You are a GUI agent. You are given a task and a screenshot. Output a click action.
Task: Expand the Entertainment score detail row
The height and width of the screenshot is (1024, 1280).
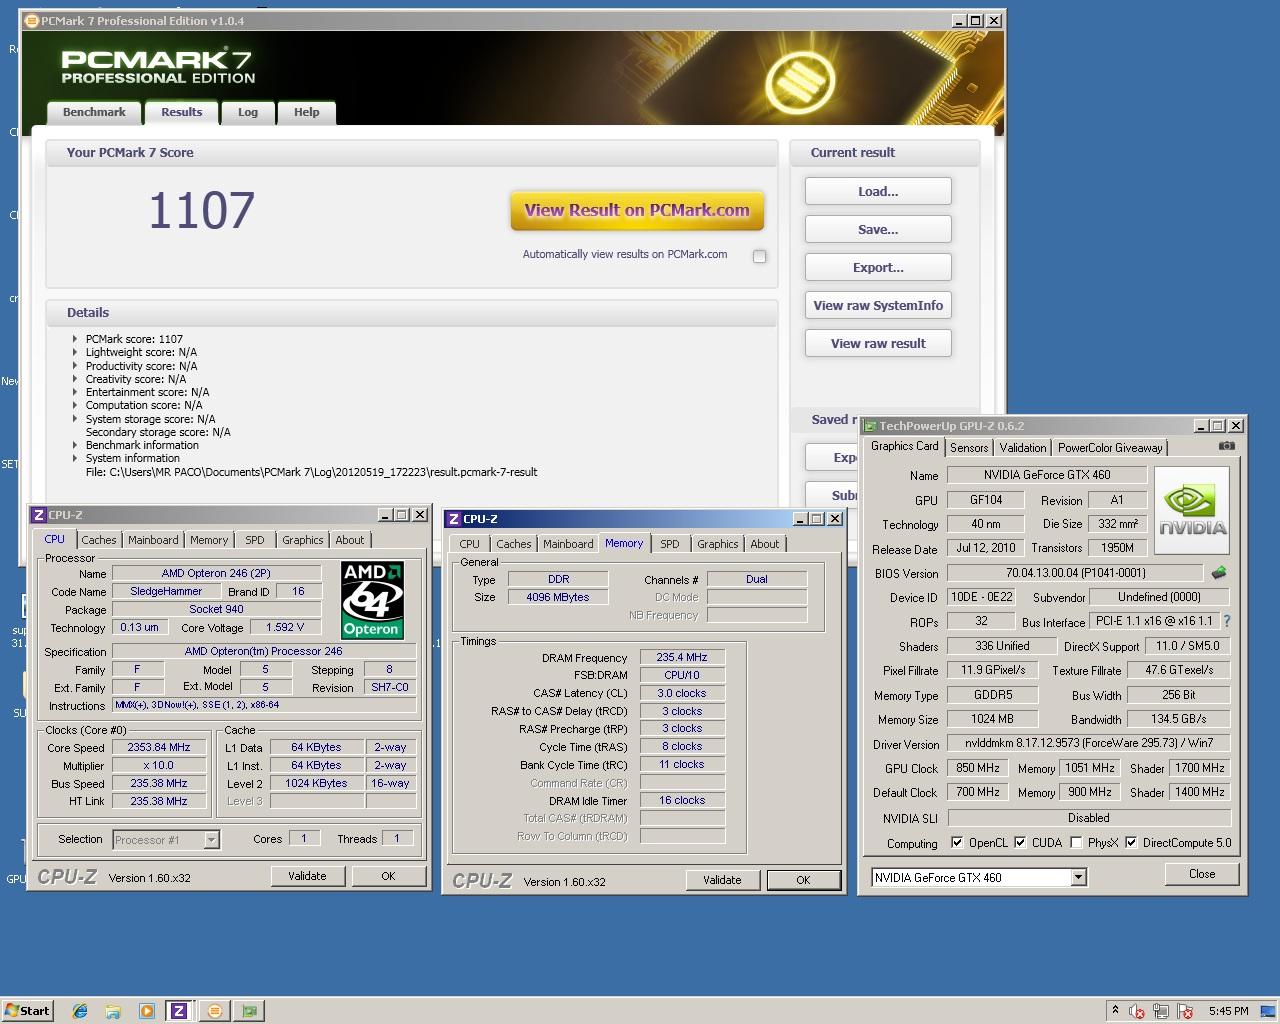click(75, 392)
